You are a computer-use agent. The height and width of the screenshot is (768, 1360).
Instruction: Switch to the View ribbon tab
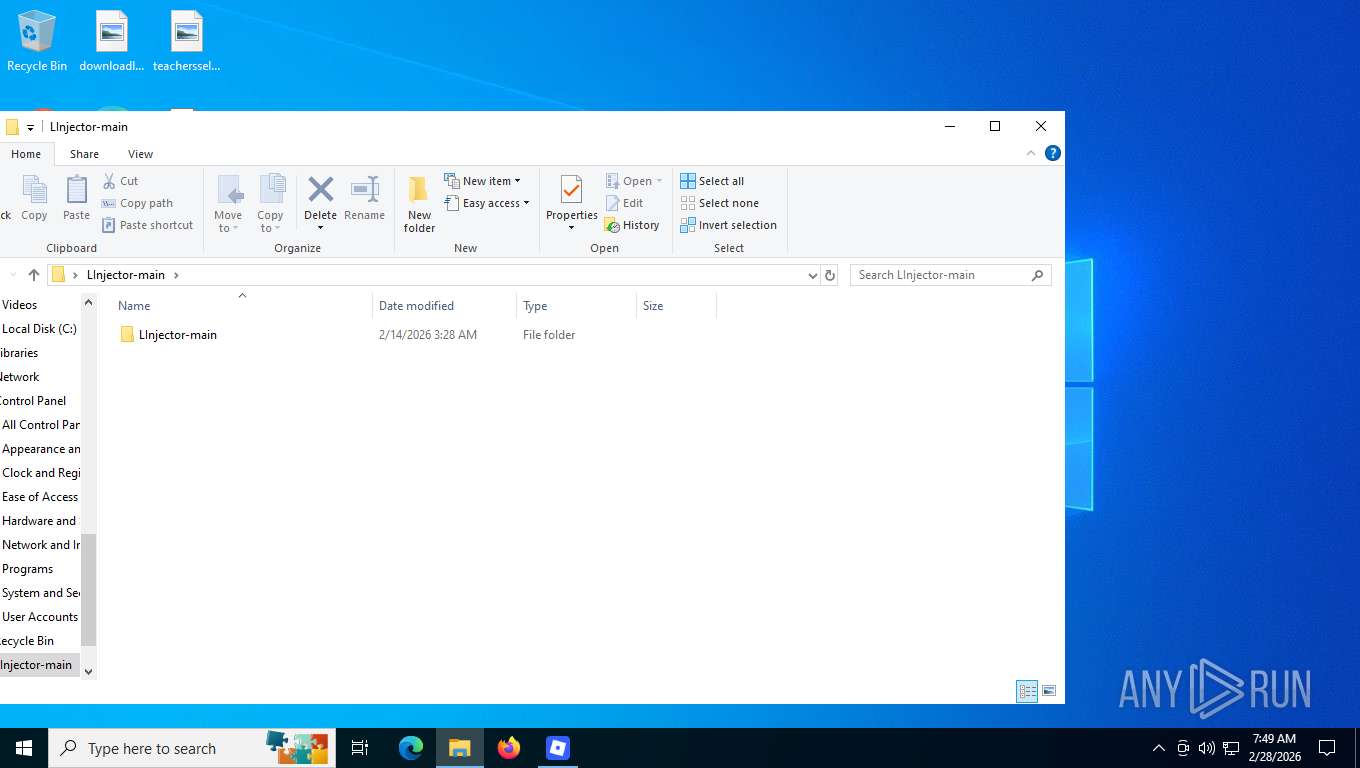140,154
